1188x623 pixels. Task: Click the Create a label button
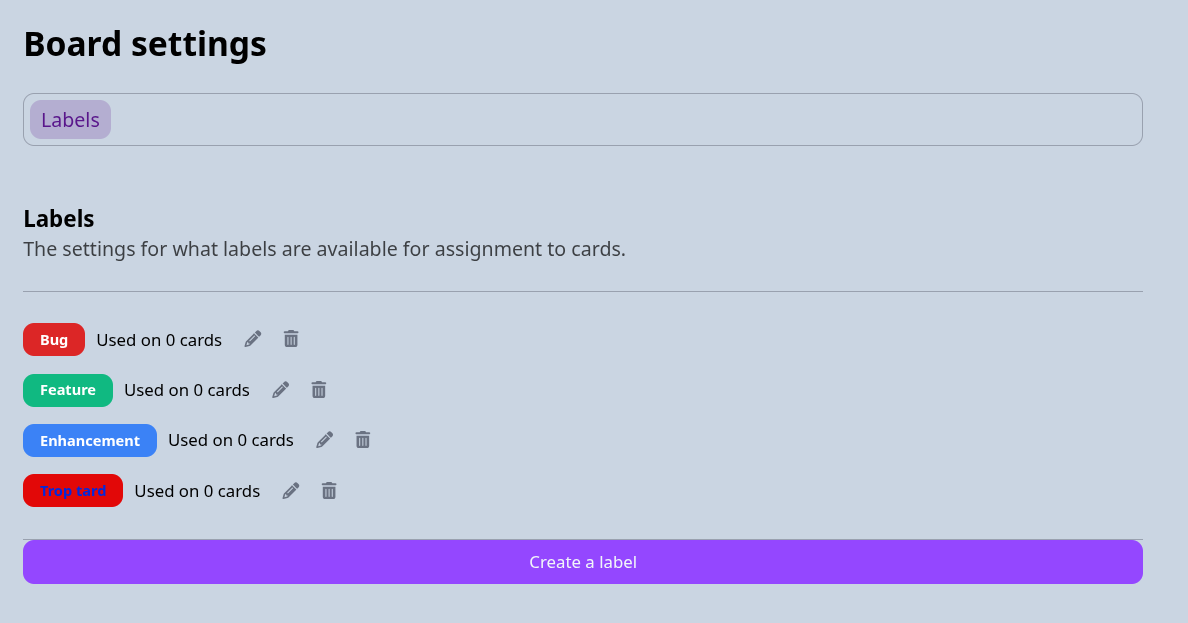(x=583, y=562)
